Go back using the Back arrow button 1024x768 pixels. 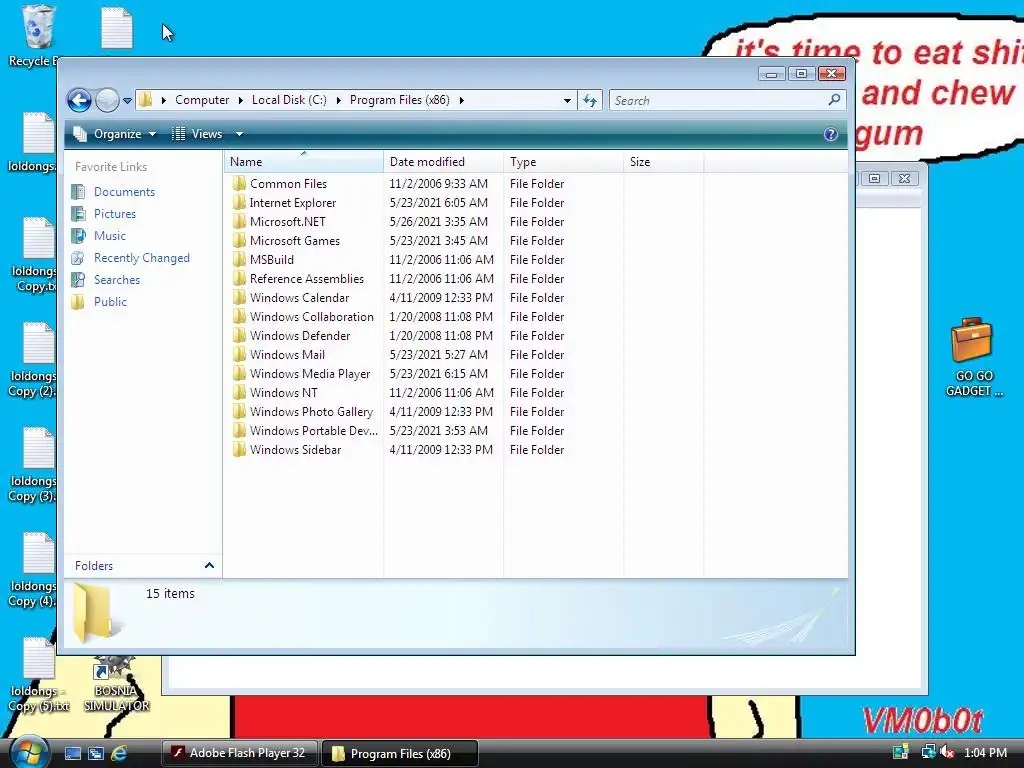pyautogui.click(x=79, y=101)
